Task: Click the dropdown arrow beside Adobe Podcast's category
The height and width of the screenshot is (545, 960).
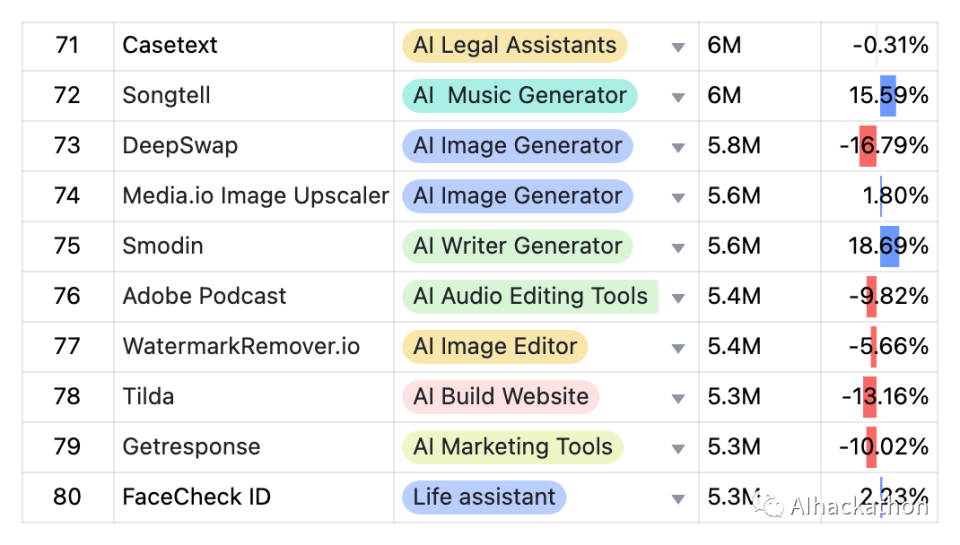Action: [x=678, y=298]
